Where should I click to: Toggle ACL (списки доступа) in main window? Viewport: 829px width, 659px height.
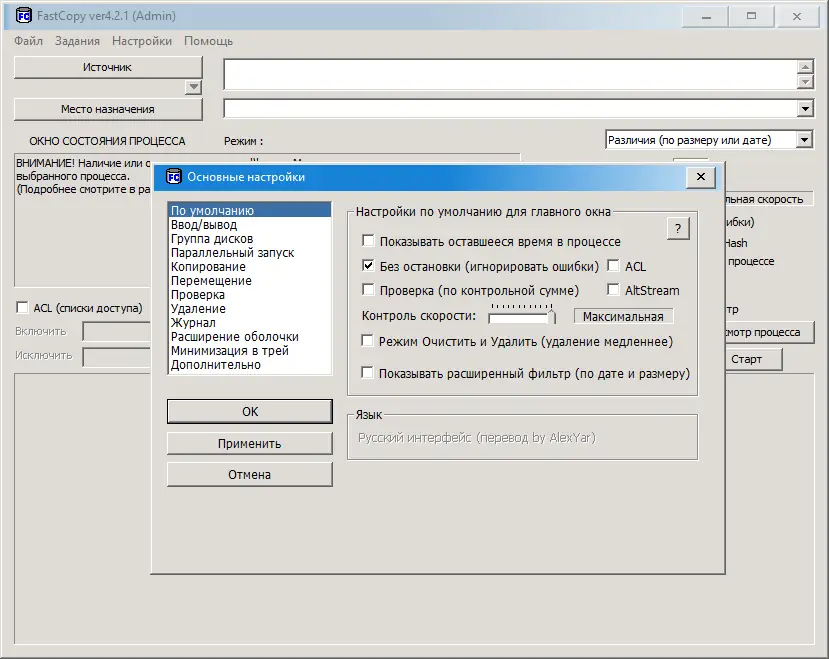coord(22,308)
